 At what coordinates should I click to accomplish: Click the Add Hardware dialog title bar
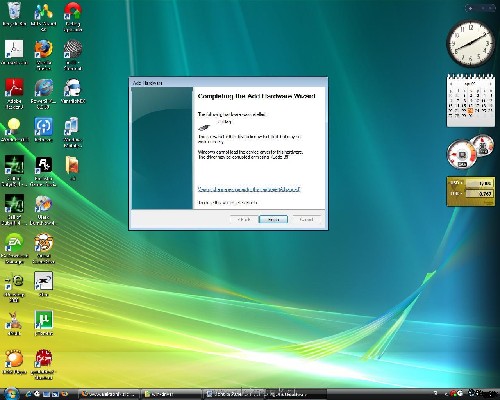tap(228, 82)
